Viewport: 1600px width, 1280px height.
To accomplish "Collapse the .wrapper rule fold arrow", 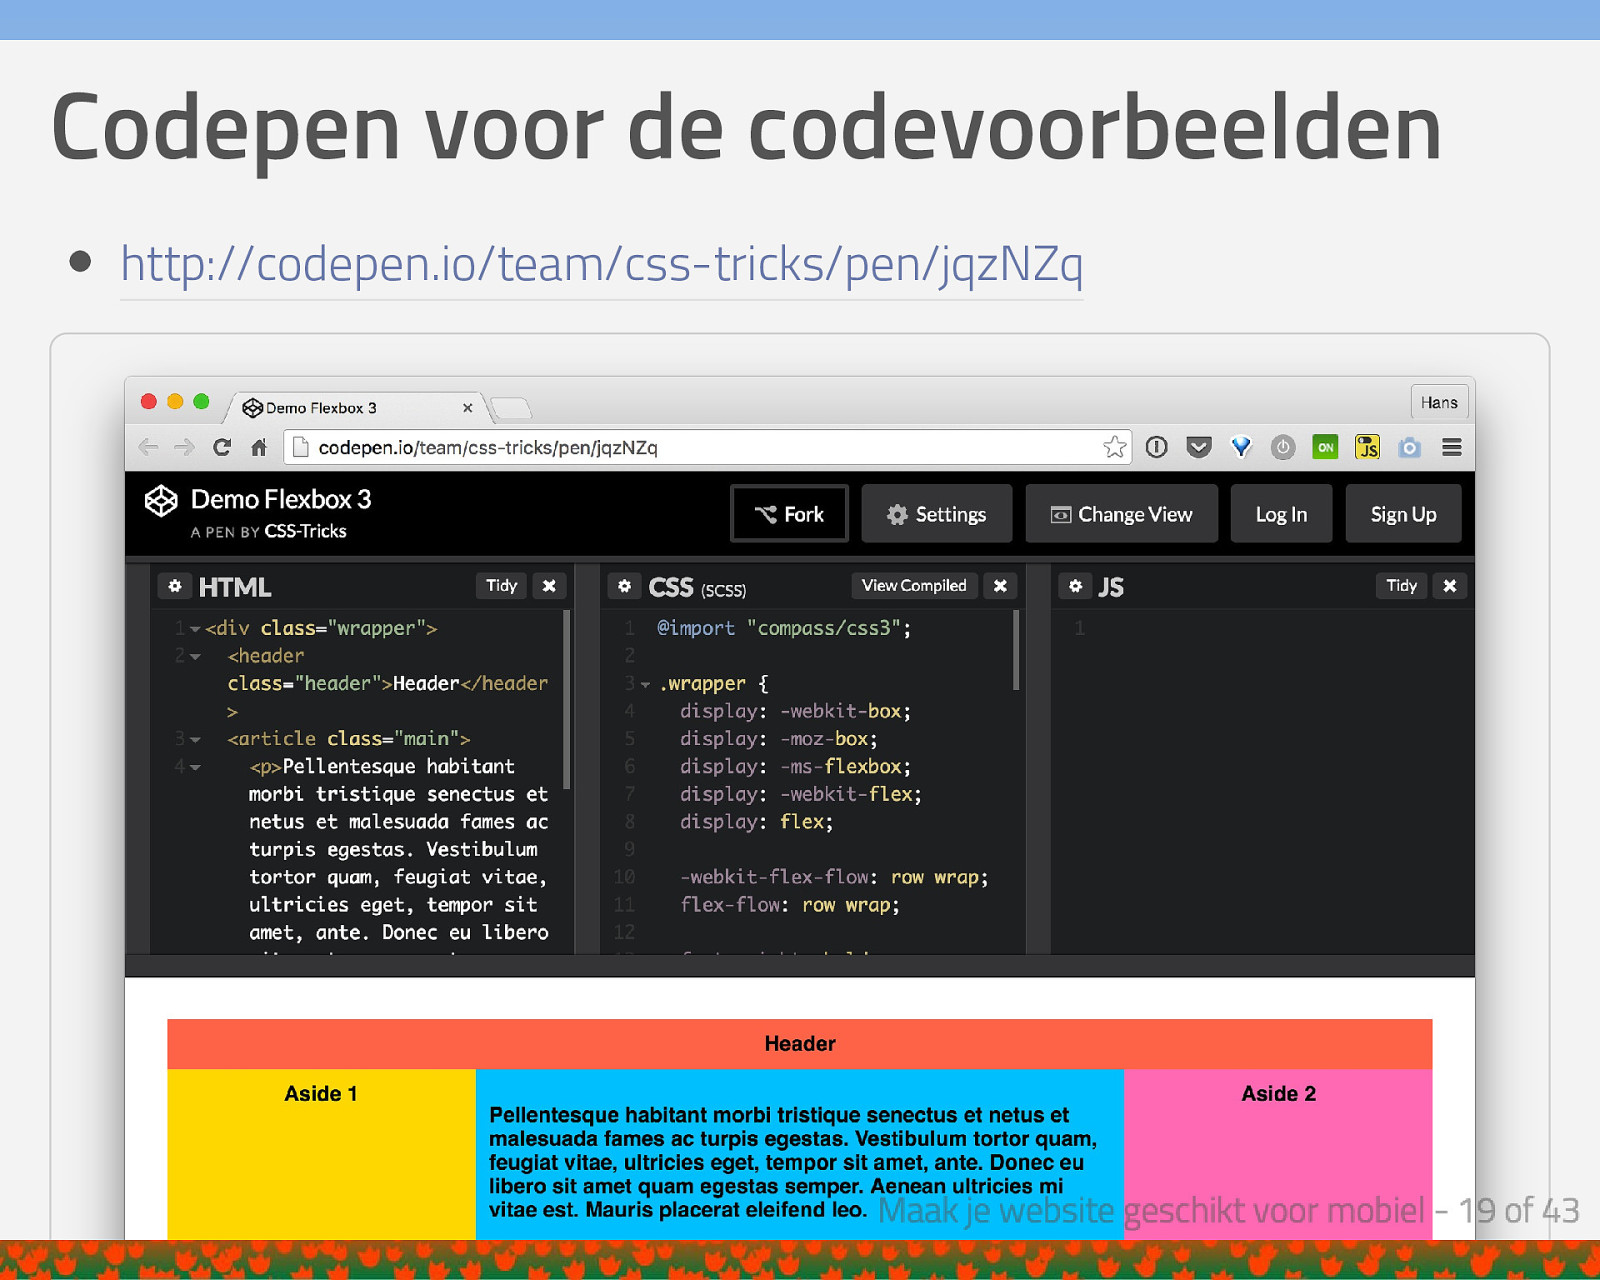I will point(645,685).
